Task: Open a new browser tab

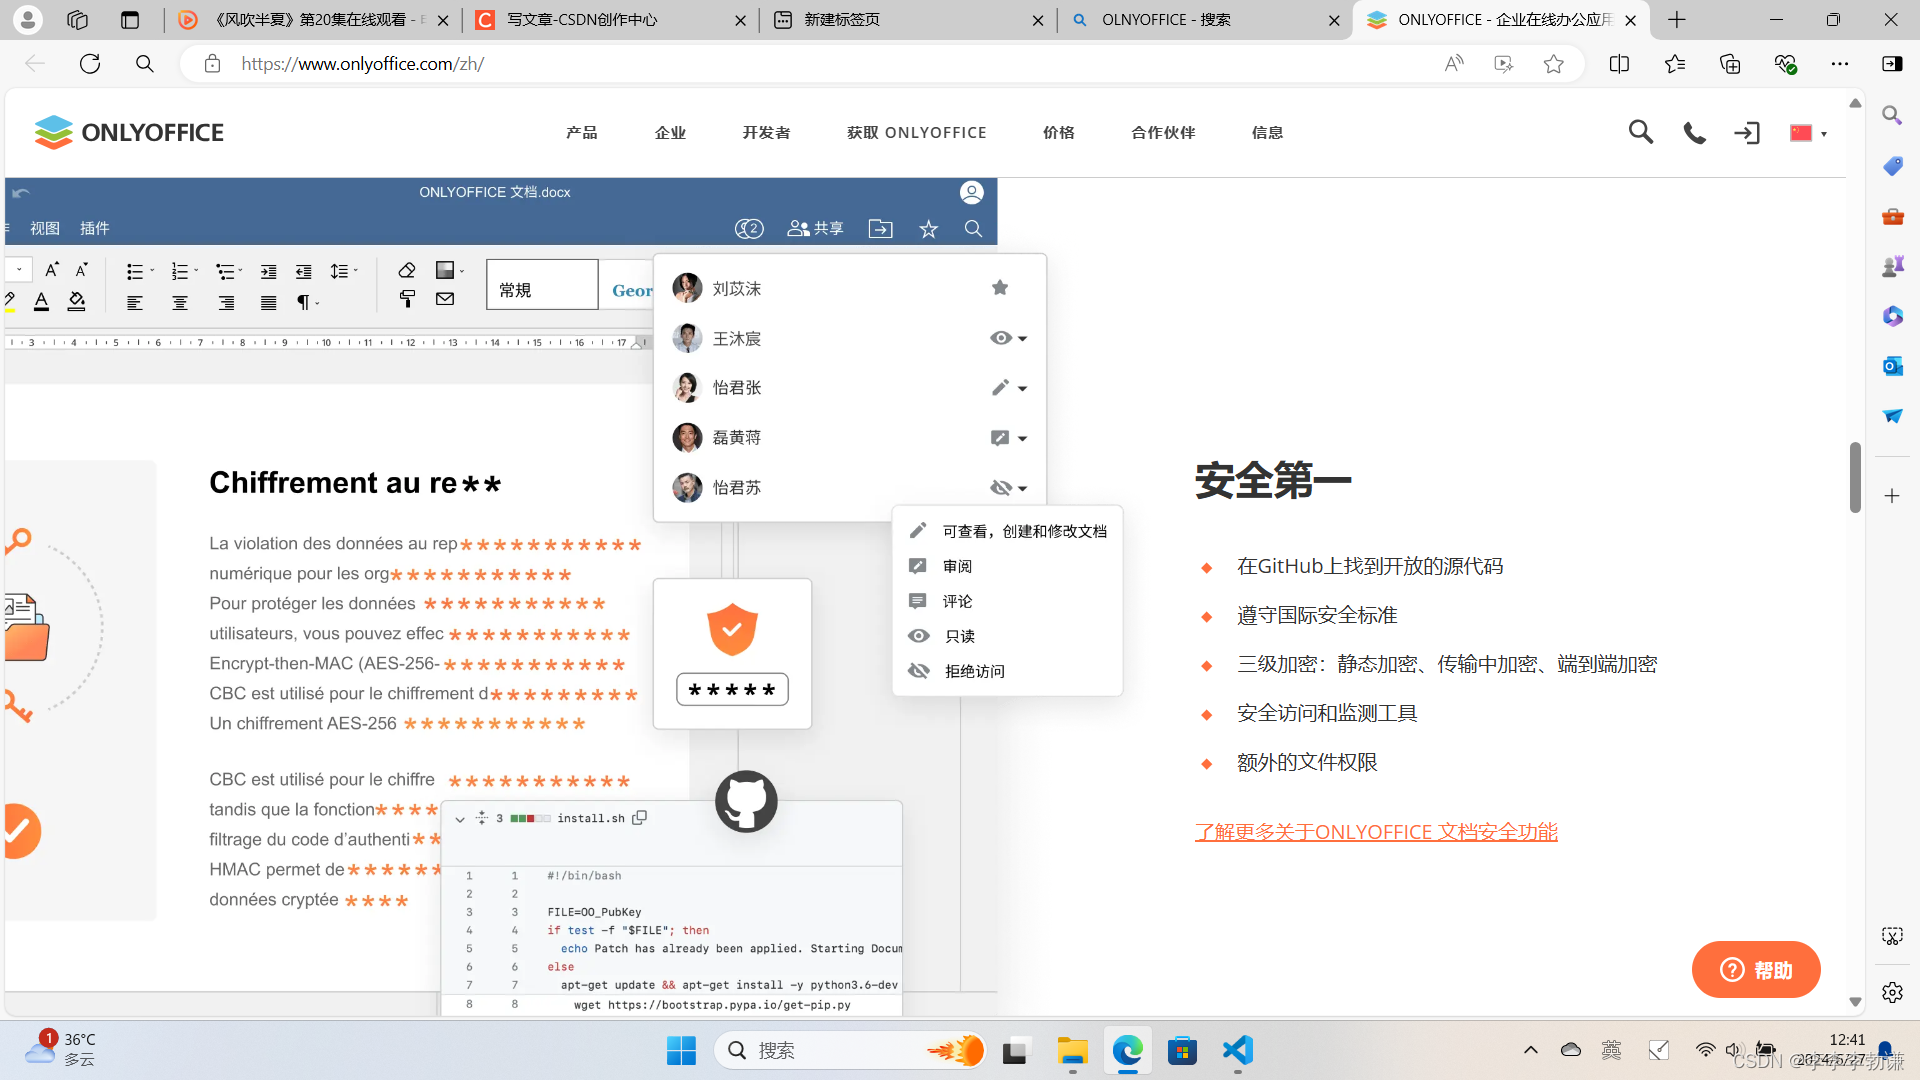Action: pyautogui.click(x=1677, y=20)
